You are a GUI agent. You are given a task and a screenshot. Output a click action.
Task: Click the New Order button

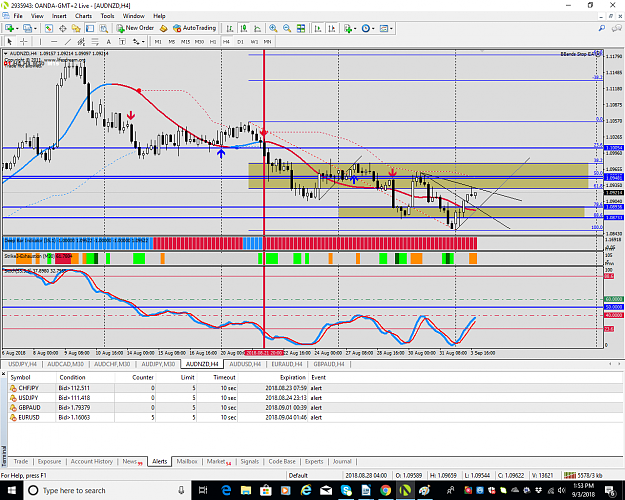tap(135, 28)
